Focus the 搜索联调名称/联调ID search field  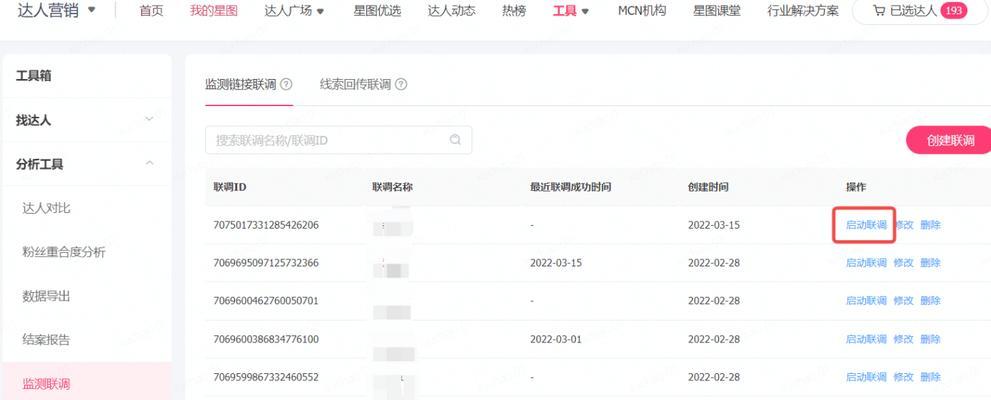(x=338, y=140)
